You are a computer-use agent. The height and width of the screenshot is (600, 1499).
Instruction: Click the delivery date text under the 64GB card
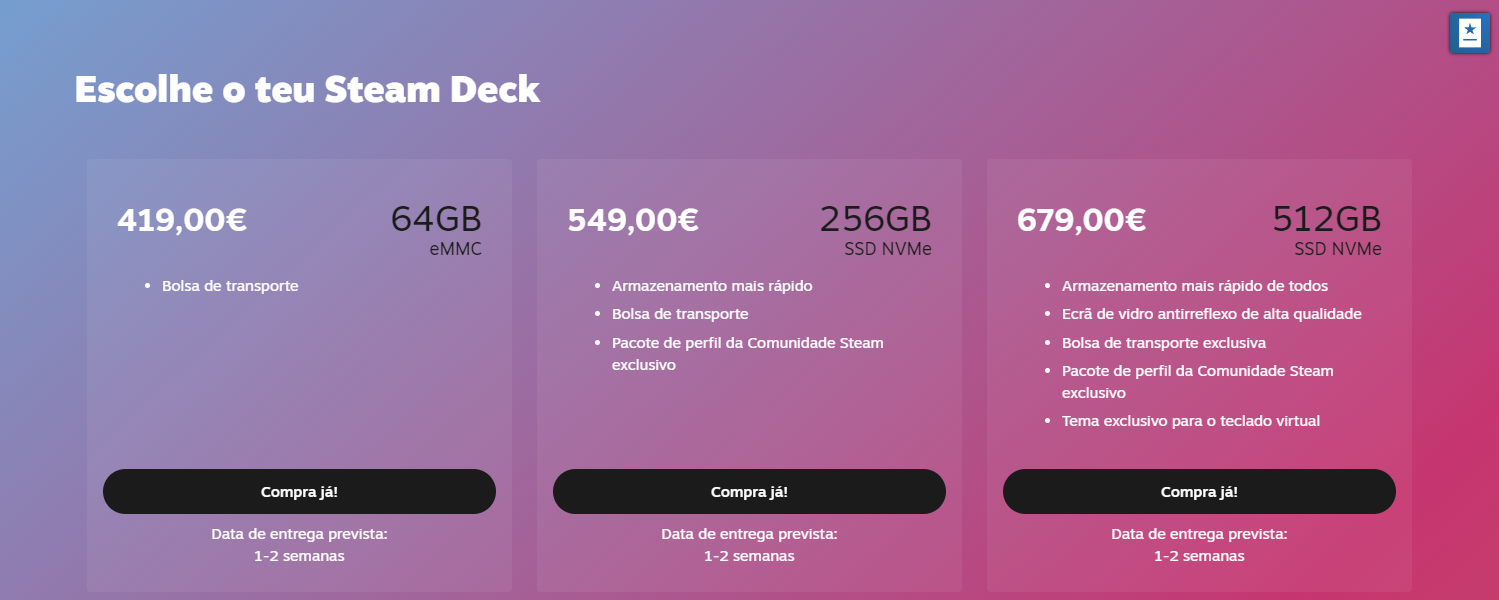point(299,545)
